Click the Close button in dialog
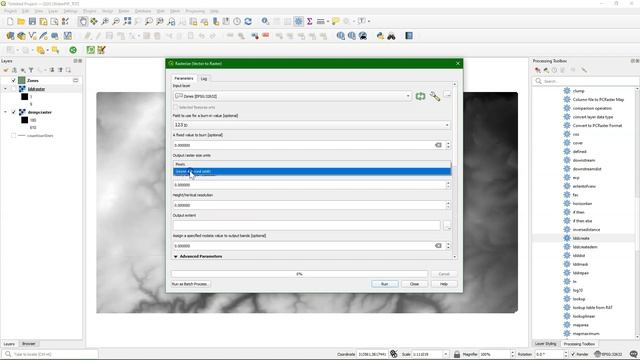 (x=414, y=284)
